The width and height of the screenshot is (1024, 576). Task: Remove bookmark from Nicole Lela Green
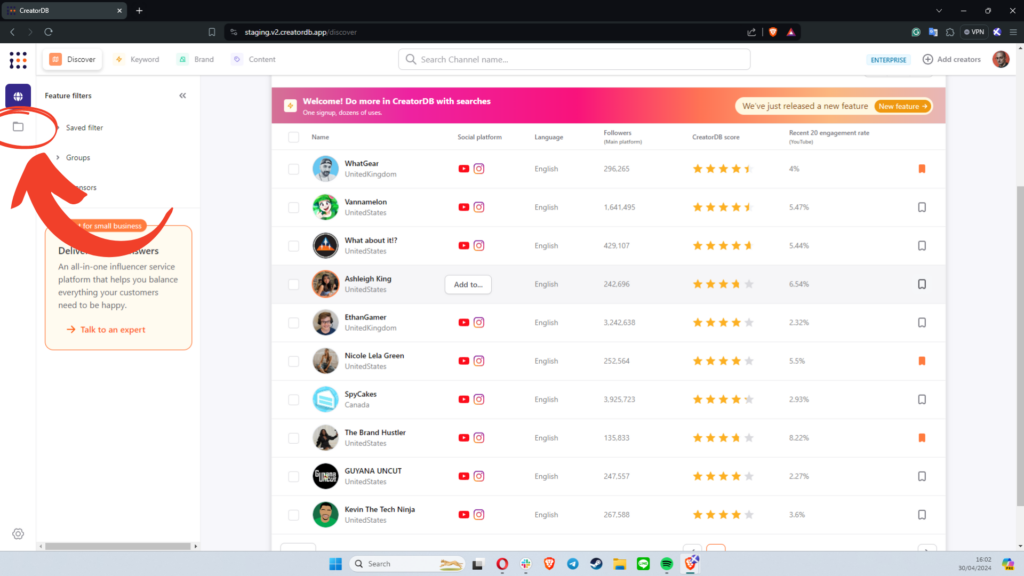(921, 360)
